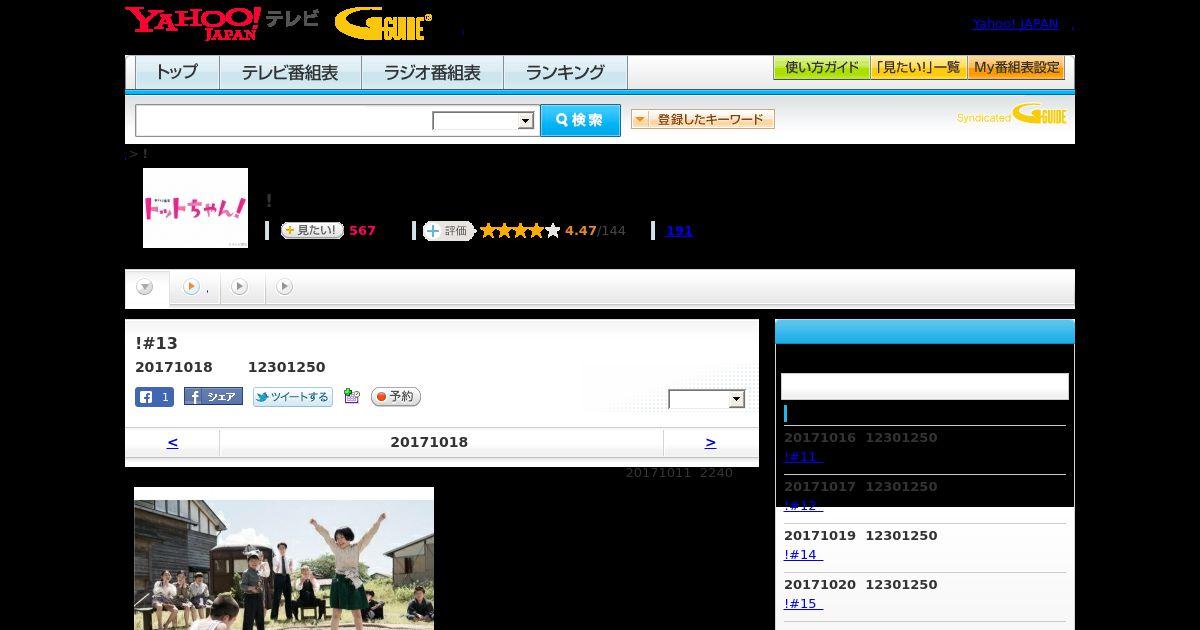Share on Facebook with シェア button

coord(213,397)
